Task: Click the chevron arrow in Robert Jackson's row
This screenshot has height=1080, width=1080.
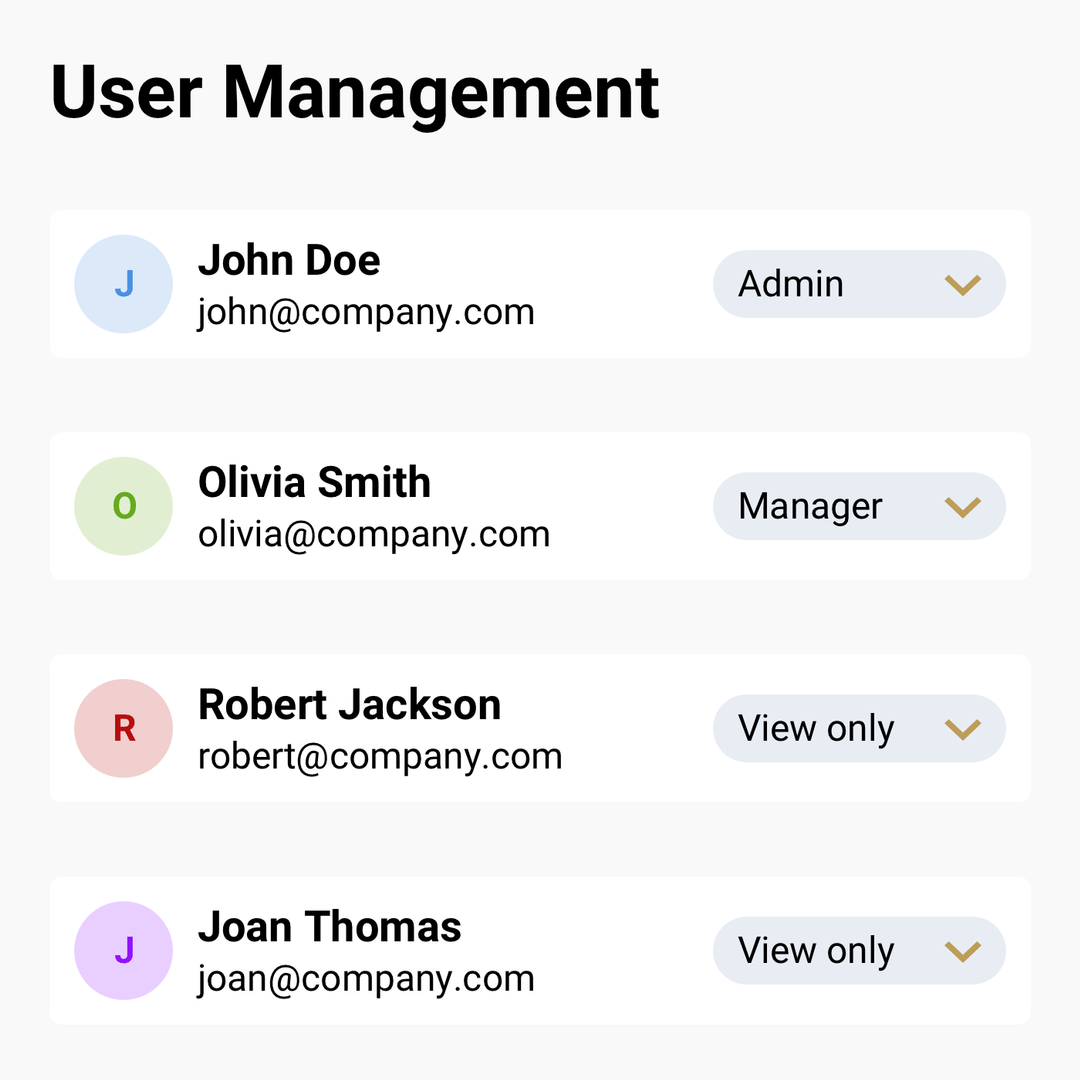Action: [962, 729]
